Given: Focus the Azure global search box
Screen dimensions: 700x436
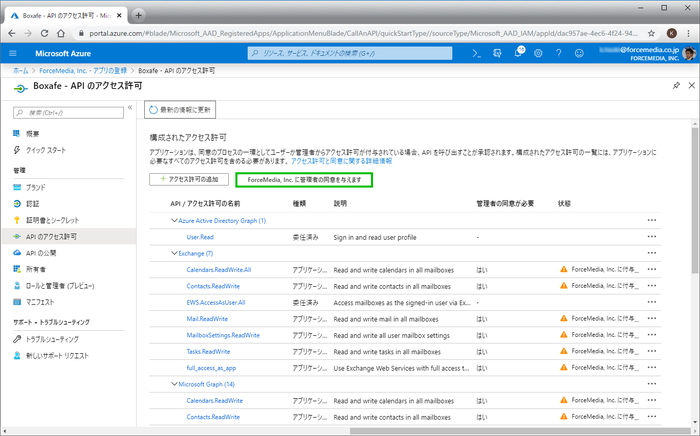Looking at the screenshot, I should (350, 53).
